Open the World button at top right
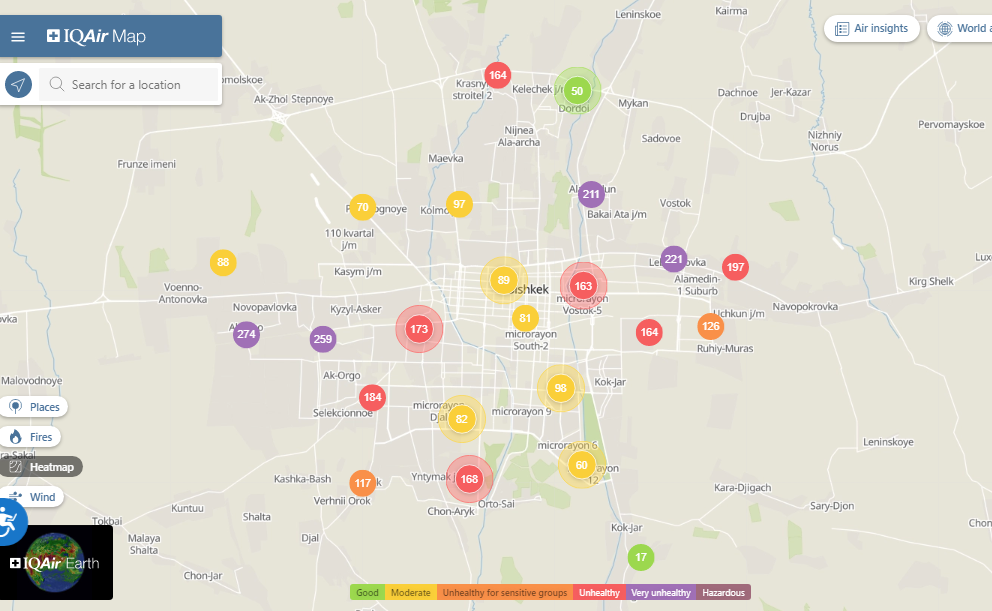This screenshot has height=611, width=992. (x=961, y=29)
